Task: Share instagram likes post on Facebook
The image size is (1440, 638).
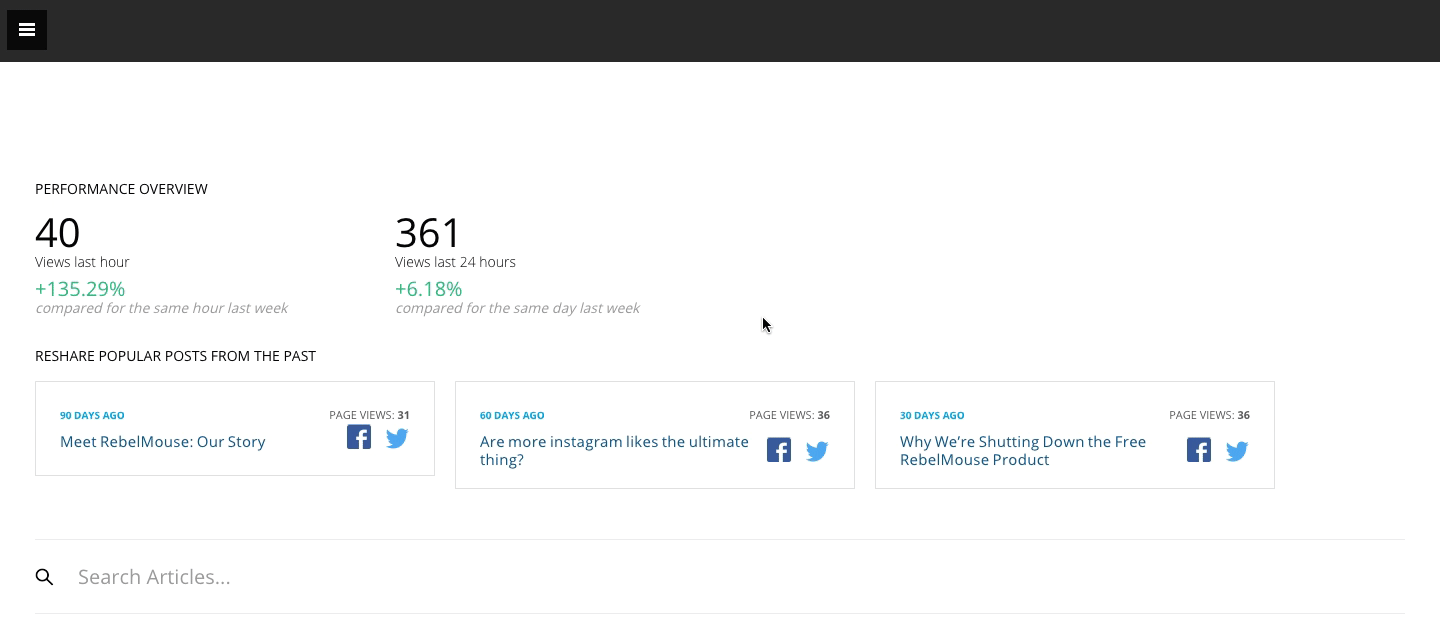Action: click(x=779, y=450)
